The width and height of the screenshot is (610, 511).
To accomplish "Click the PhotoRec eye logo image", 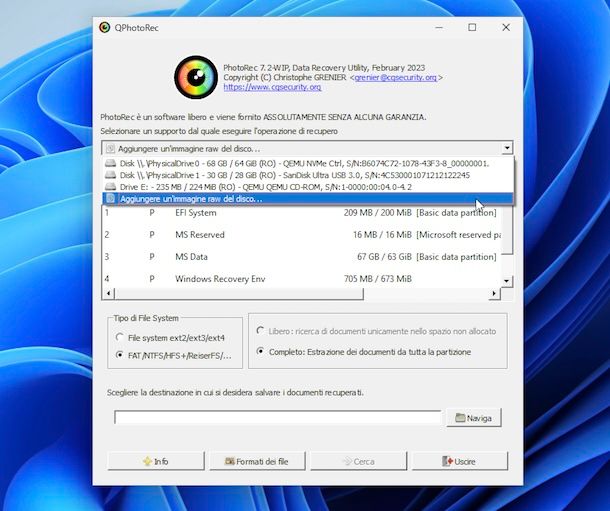I will 196,77.
